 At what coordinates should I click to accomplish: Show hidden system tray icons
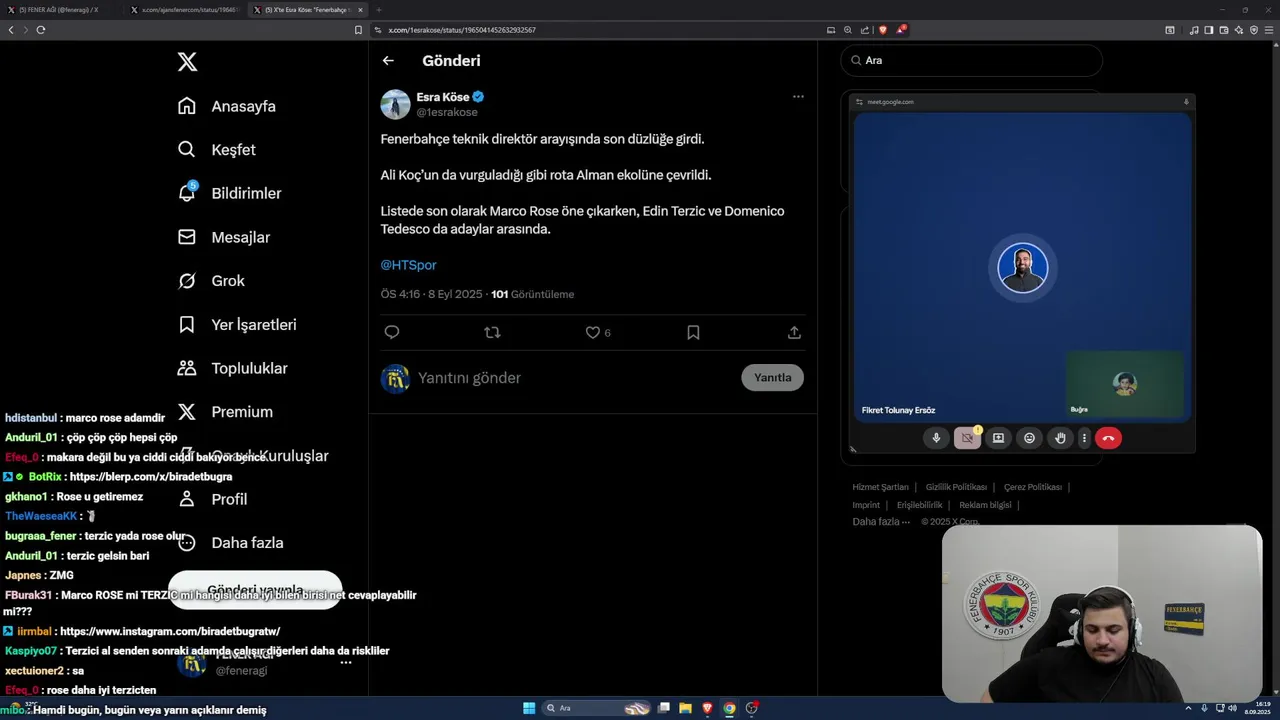click(x=1189, y=708)
